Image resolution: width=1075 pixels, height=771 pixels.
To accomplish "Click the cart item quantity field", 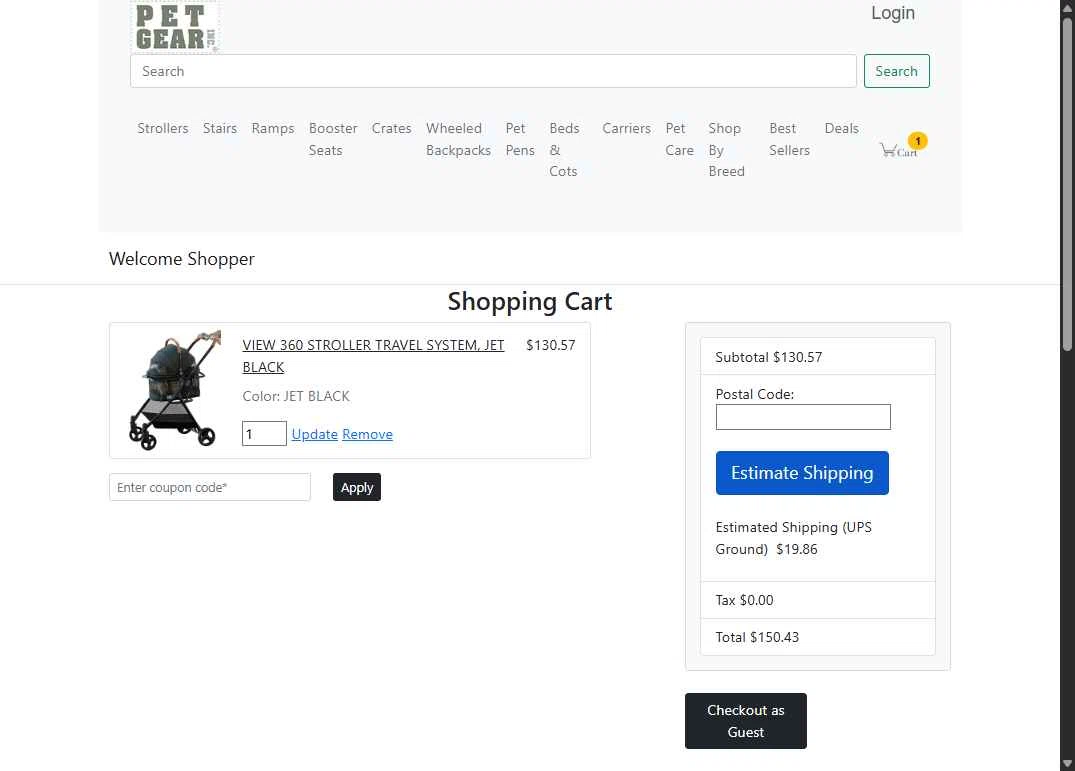I will click(x=264, y=434).
